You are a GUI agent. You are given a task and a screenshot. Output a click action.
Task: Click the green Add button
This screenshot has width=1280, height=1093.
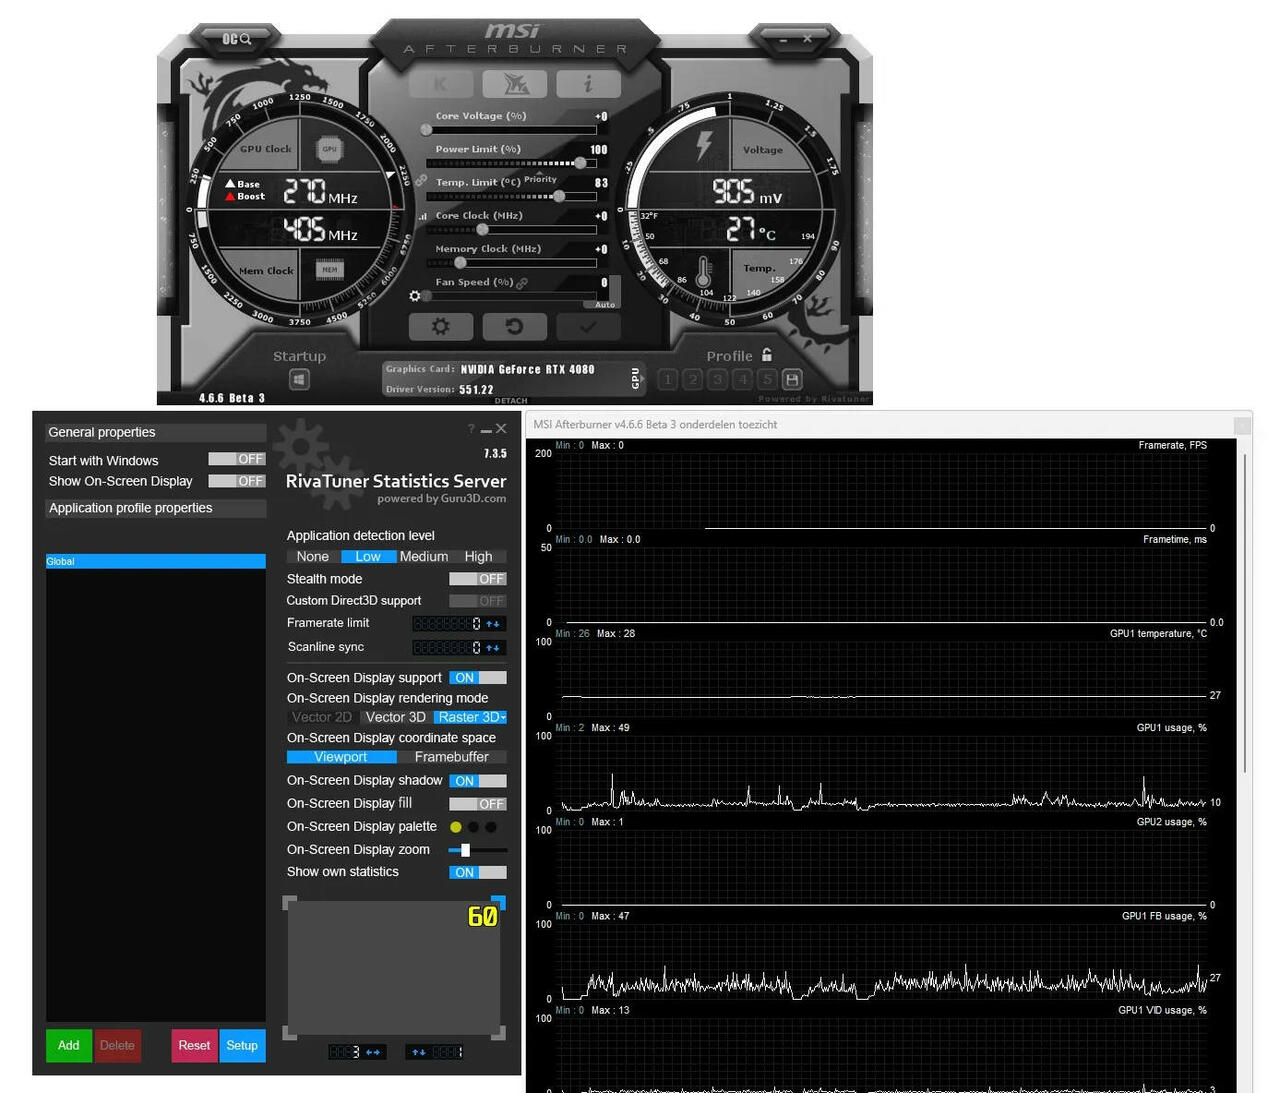[x=69, y=1045]
